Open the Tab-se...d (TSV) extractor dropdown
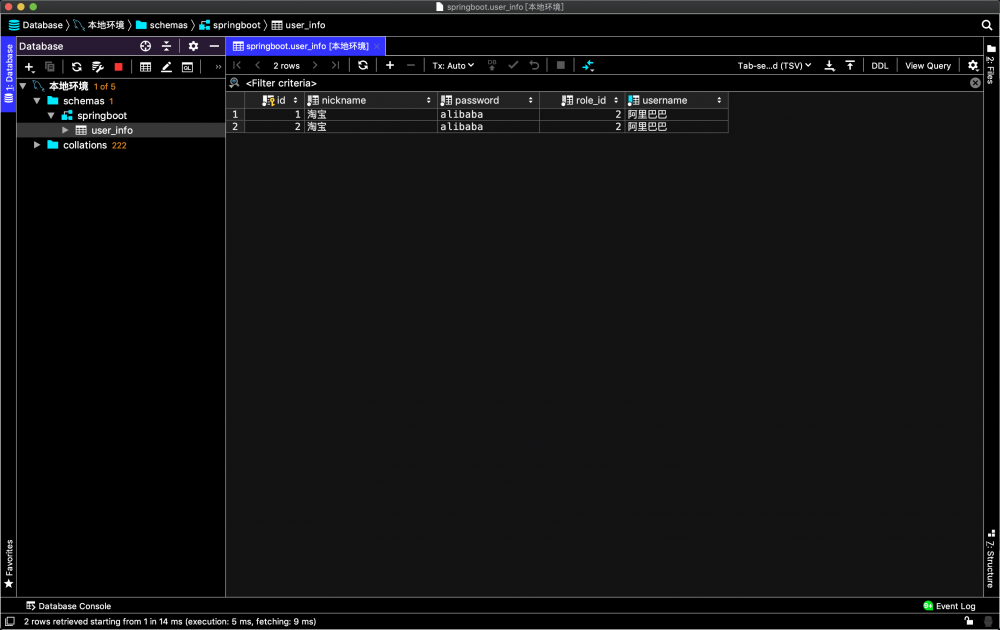 [x=774, y=66]
